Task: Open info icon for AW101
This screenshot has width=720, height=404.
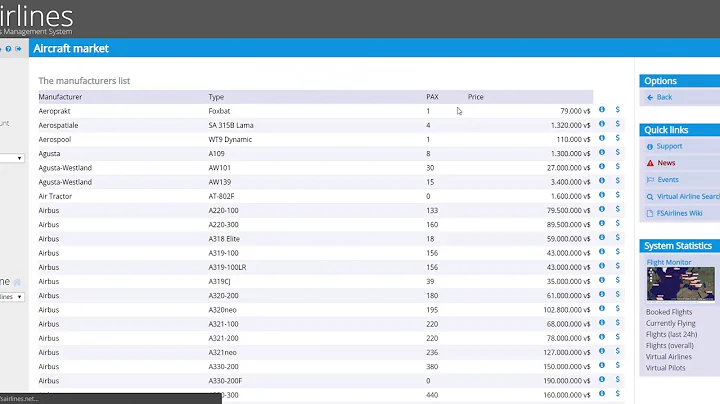Action: coord(602,167)
